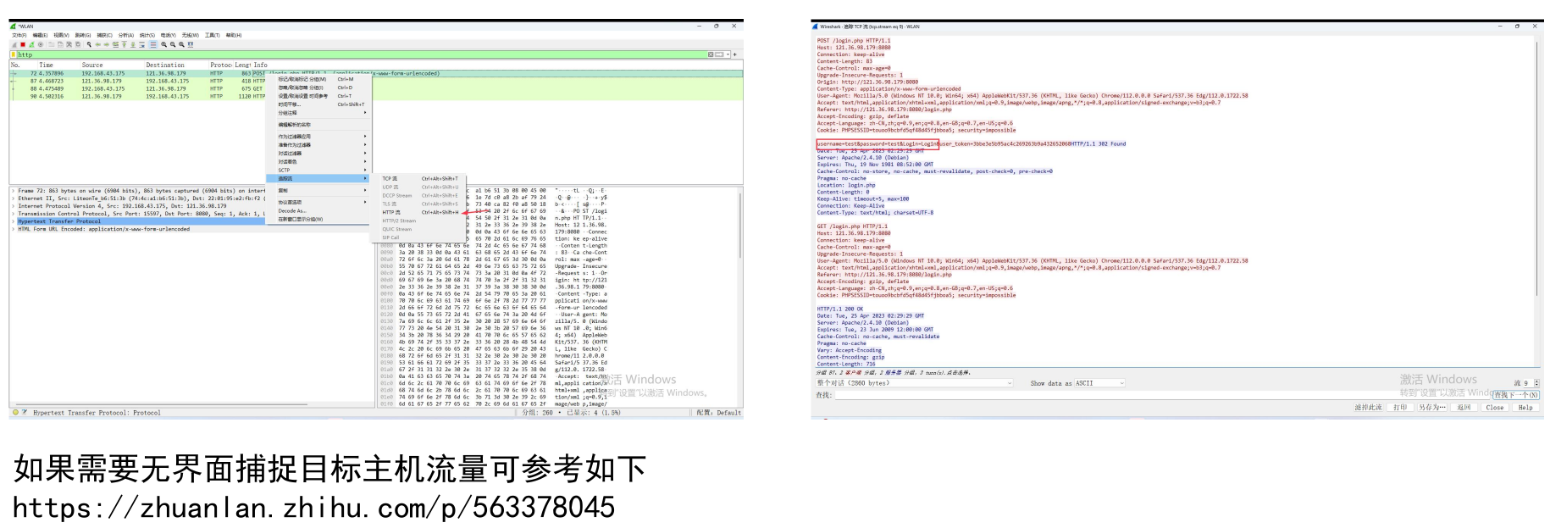Click the display filter bookmark icon
1544x525 pixels.
point(13,55)
